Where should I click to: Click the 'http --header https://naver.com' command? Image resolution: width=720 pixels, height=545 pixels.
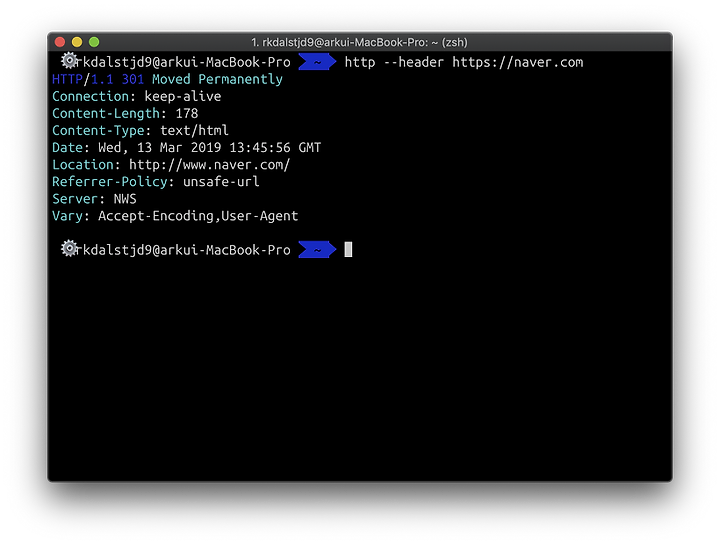click(x=464, y=62)
